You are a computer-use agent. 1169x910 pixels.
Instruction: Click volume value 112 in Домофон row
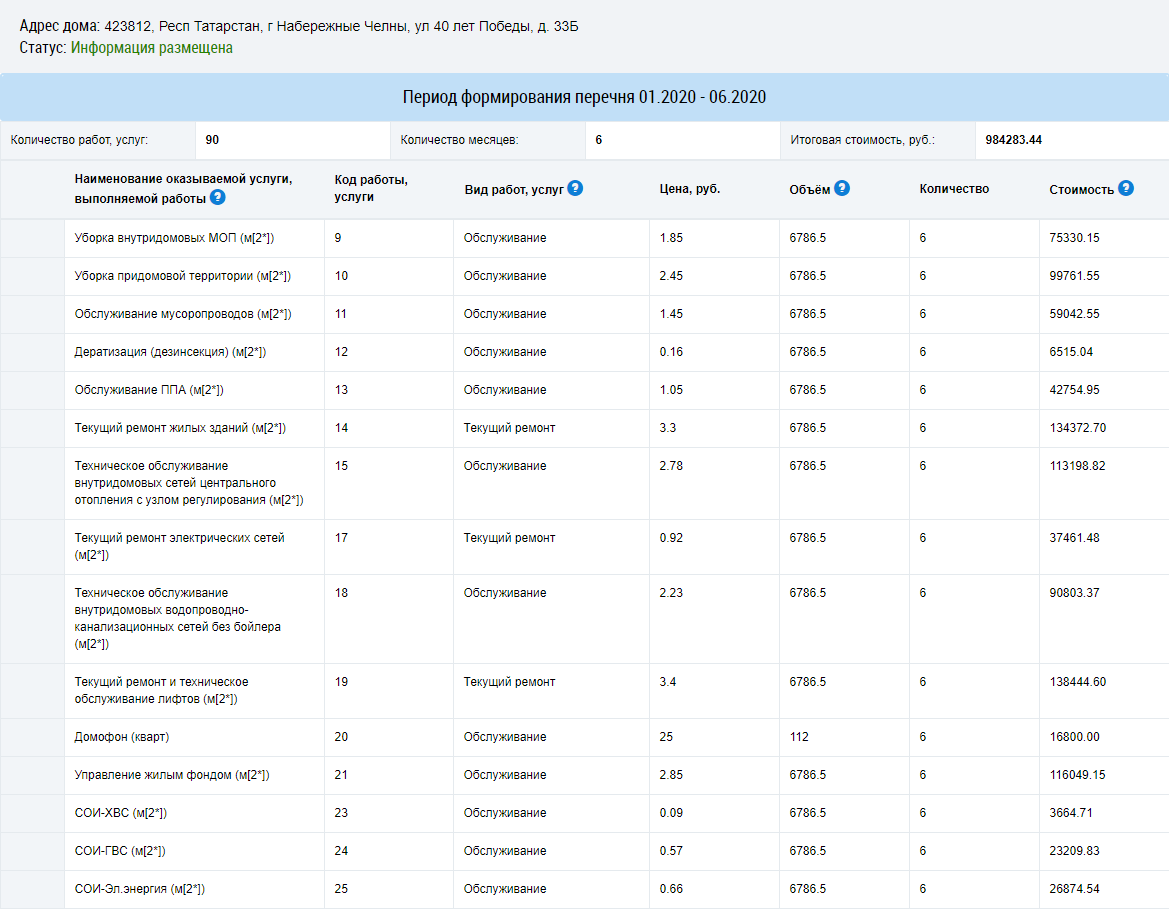(798, 737)
